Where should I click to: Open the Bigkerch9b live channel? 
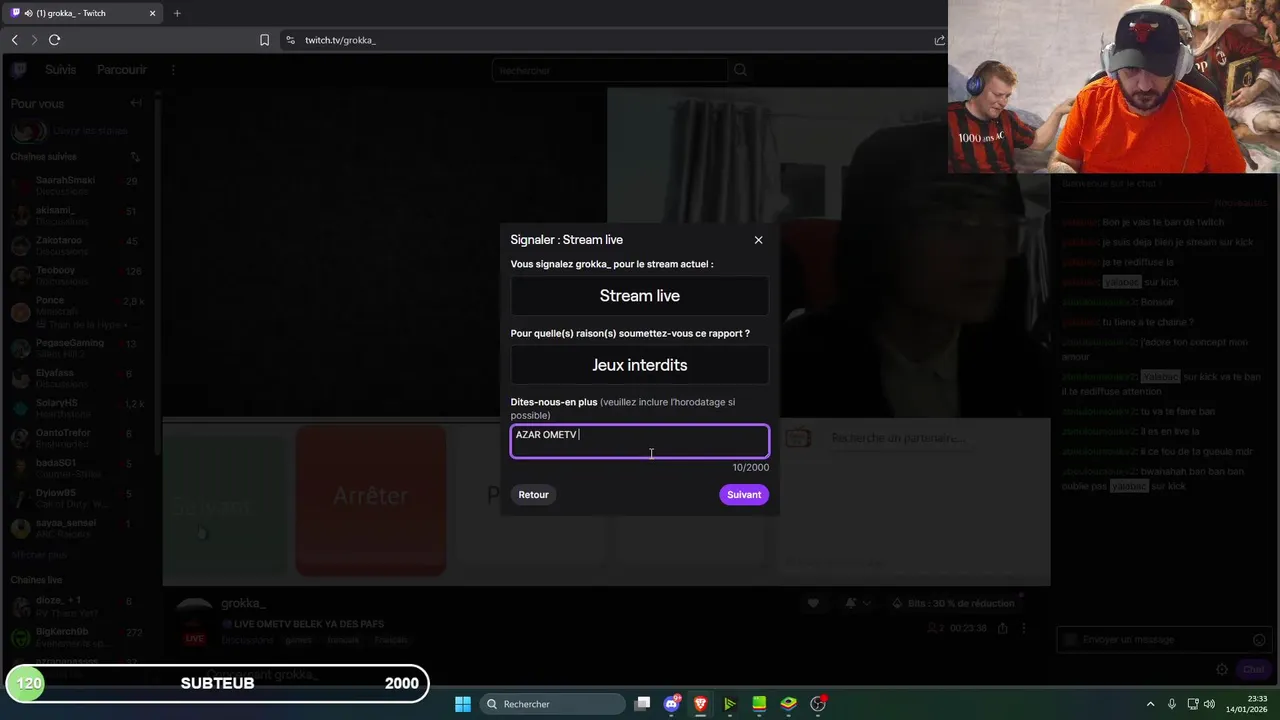(x=78, y=637)
